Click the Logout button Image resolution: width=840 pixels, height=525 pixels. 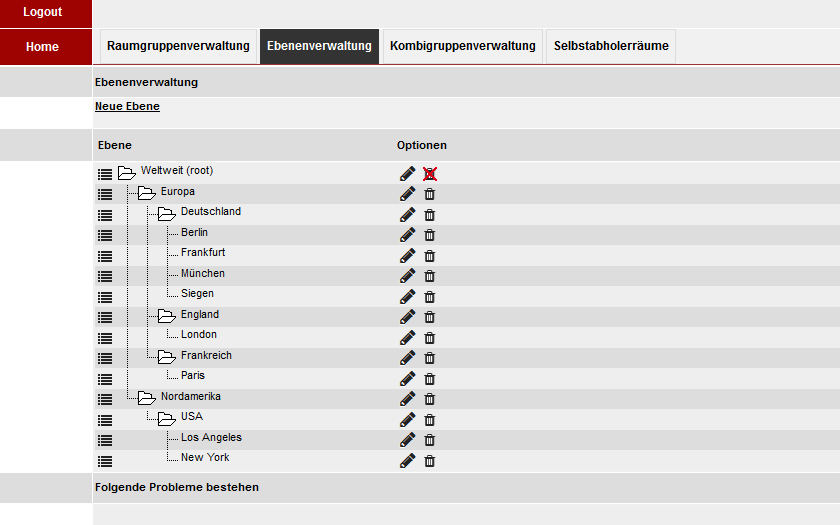[43, 12]
